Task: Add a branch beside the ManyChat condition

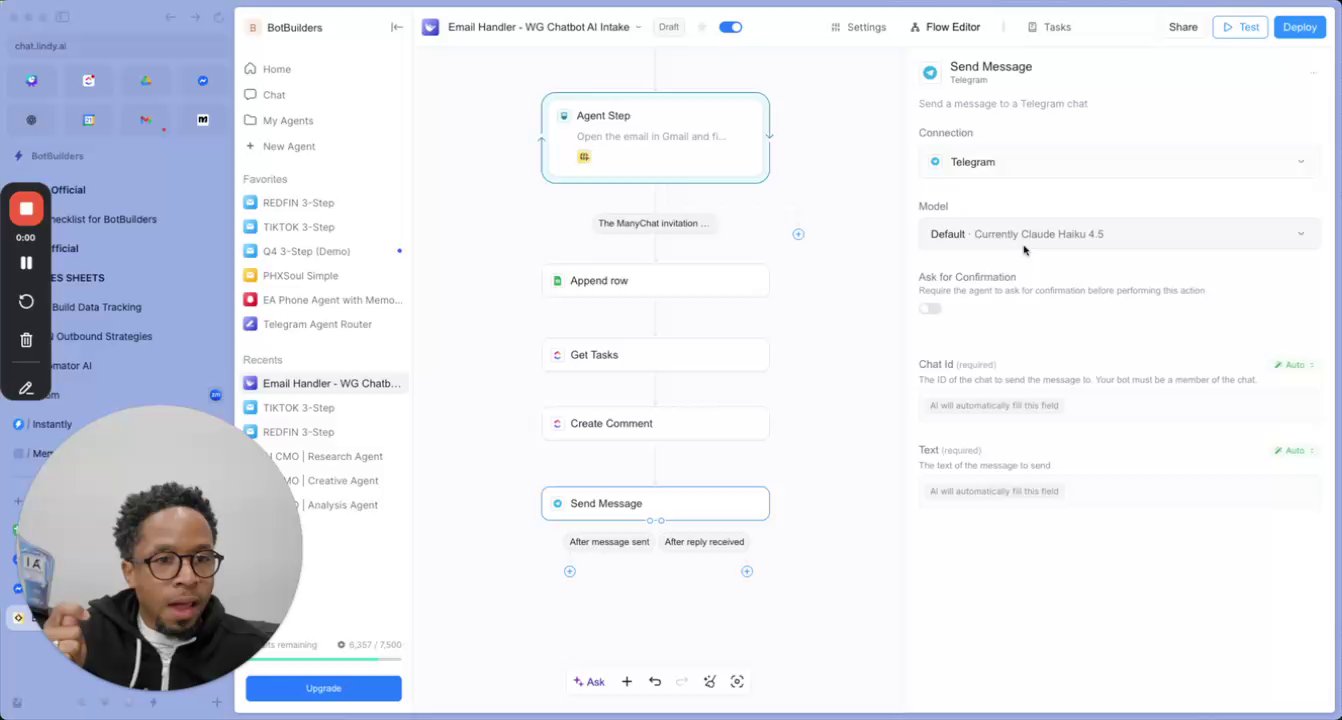Action: [798, 234]
